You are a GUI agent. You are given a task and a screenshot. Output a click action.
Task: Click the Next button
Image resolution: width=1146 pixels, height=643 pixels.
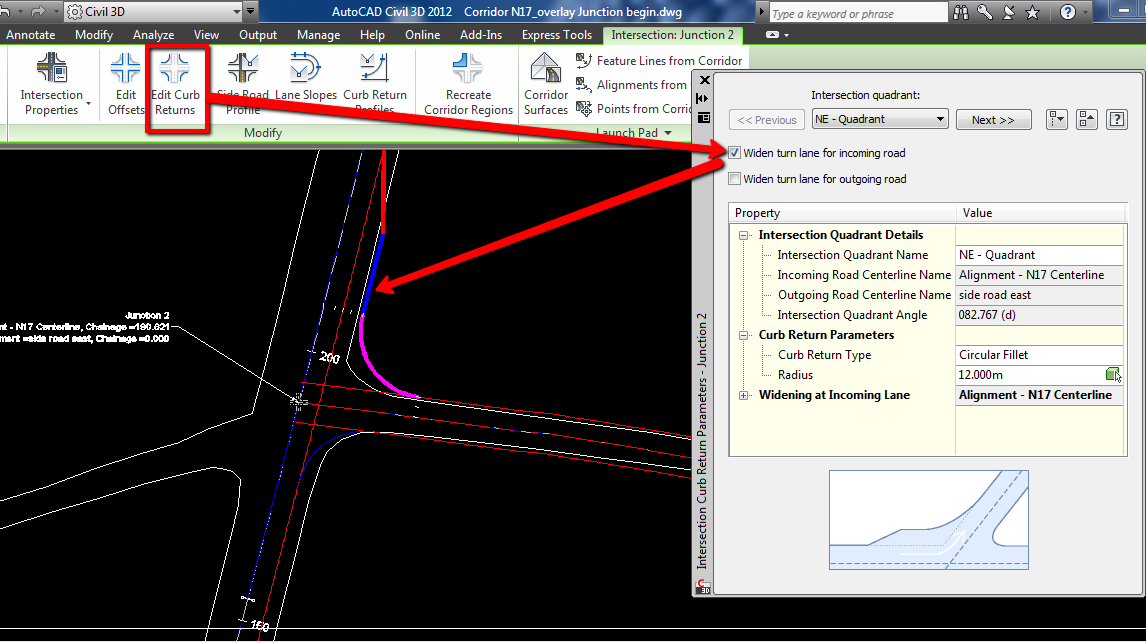coord(993,119)
